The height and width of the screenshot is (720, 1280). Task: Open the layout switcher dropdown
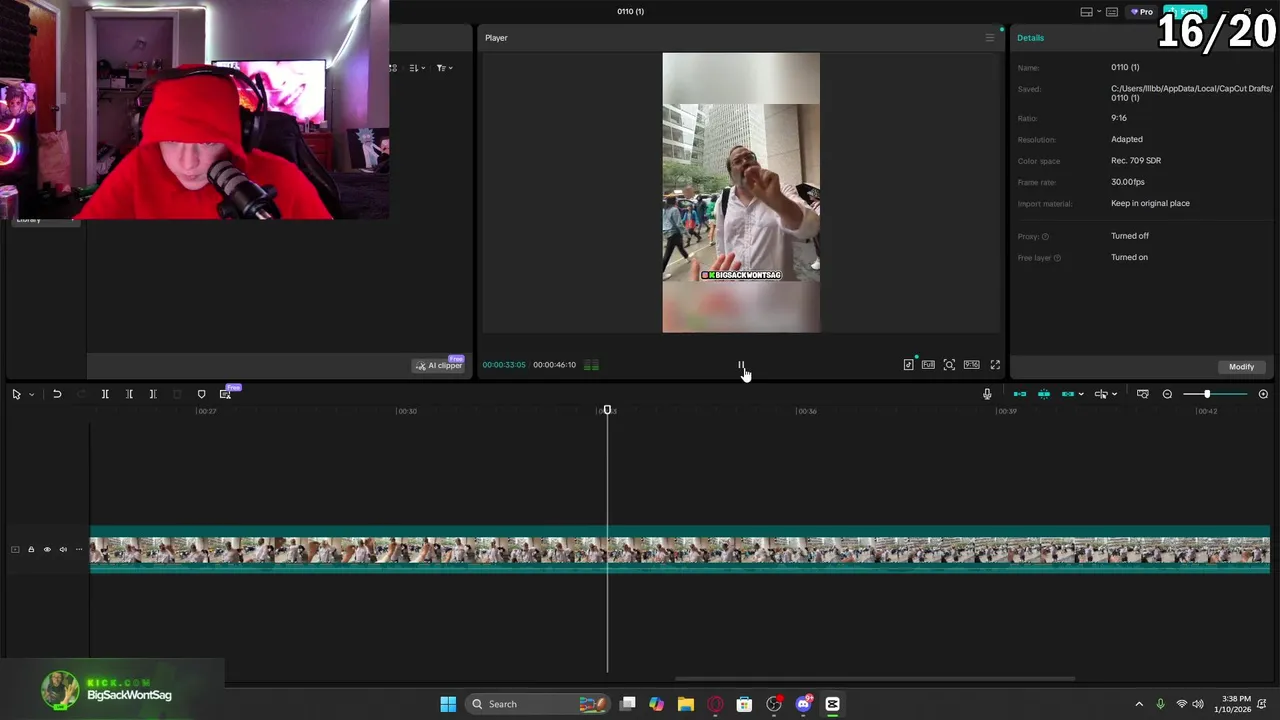pyautogui.click(x=1091, y=12)
